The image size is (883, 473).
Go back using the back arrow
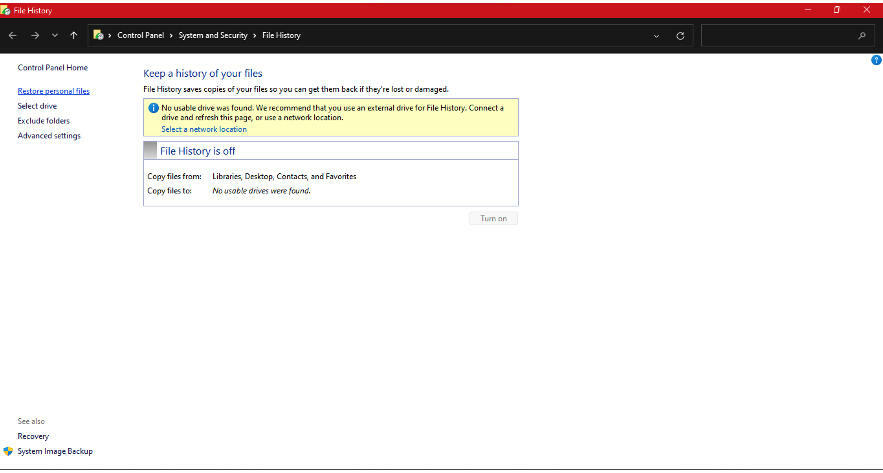(12, 35)
